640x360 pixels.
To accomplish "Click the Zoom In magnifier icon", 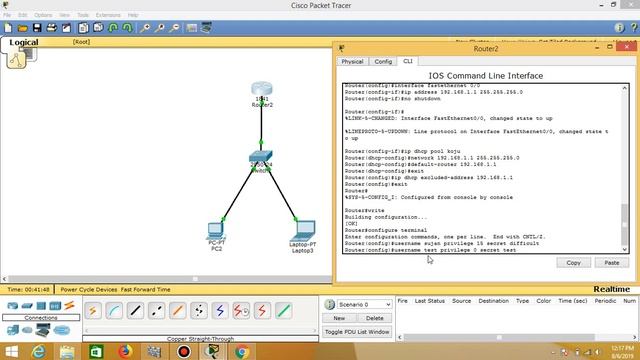I will coord(145,28).
